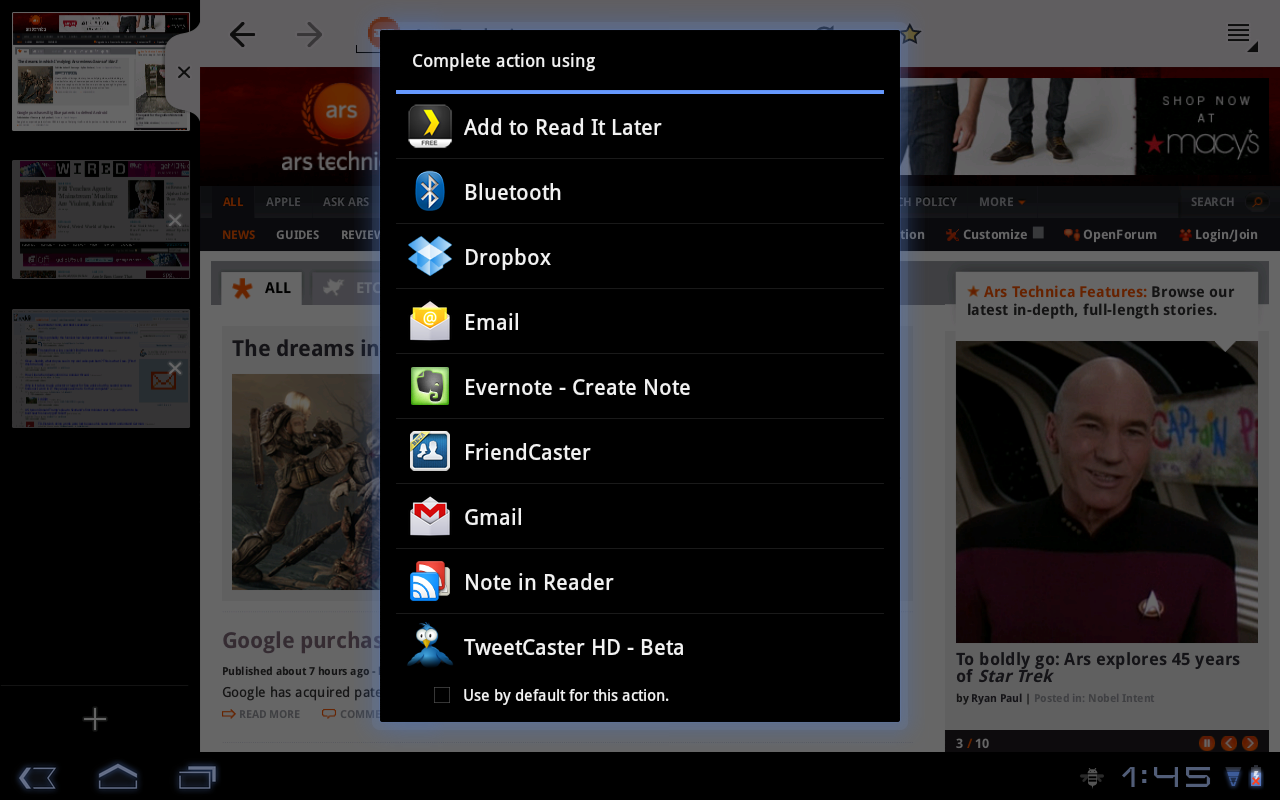This screenshot has height=800, width=1280.
Task: Enable 'Use by default for this action'
Action: 442,695
